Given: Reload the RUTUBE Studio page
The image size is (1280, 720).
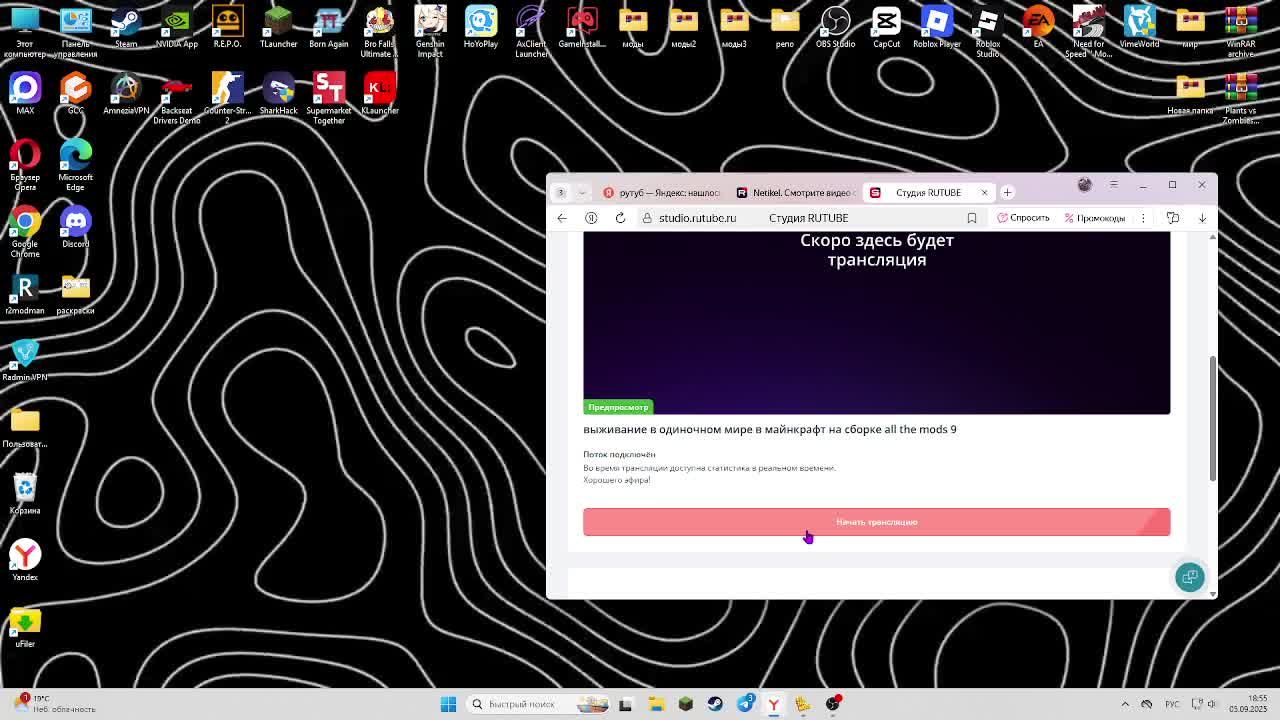Looking at the screenshot, I should pyautogui.click(x=620, y=218).
